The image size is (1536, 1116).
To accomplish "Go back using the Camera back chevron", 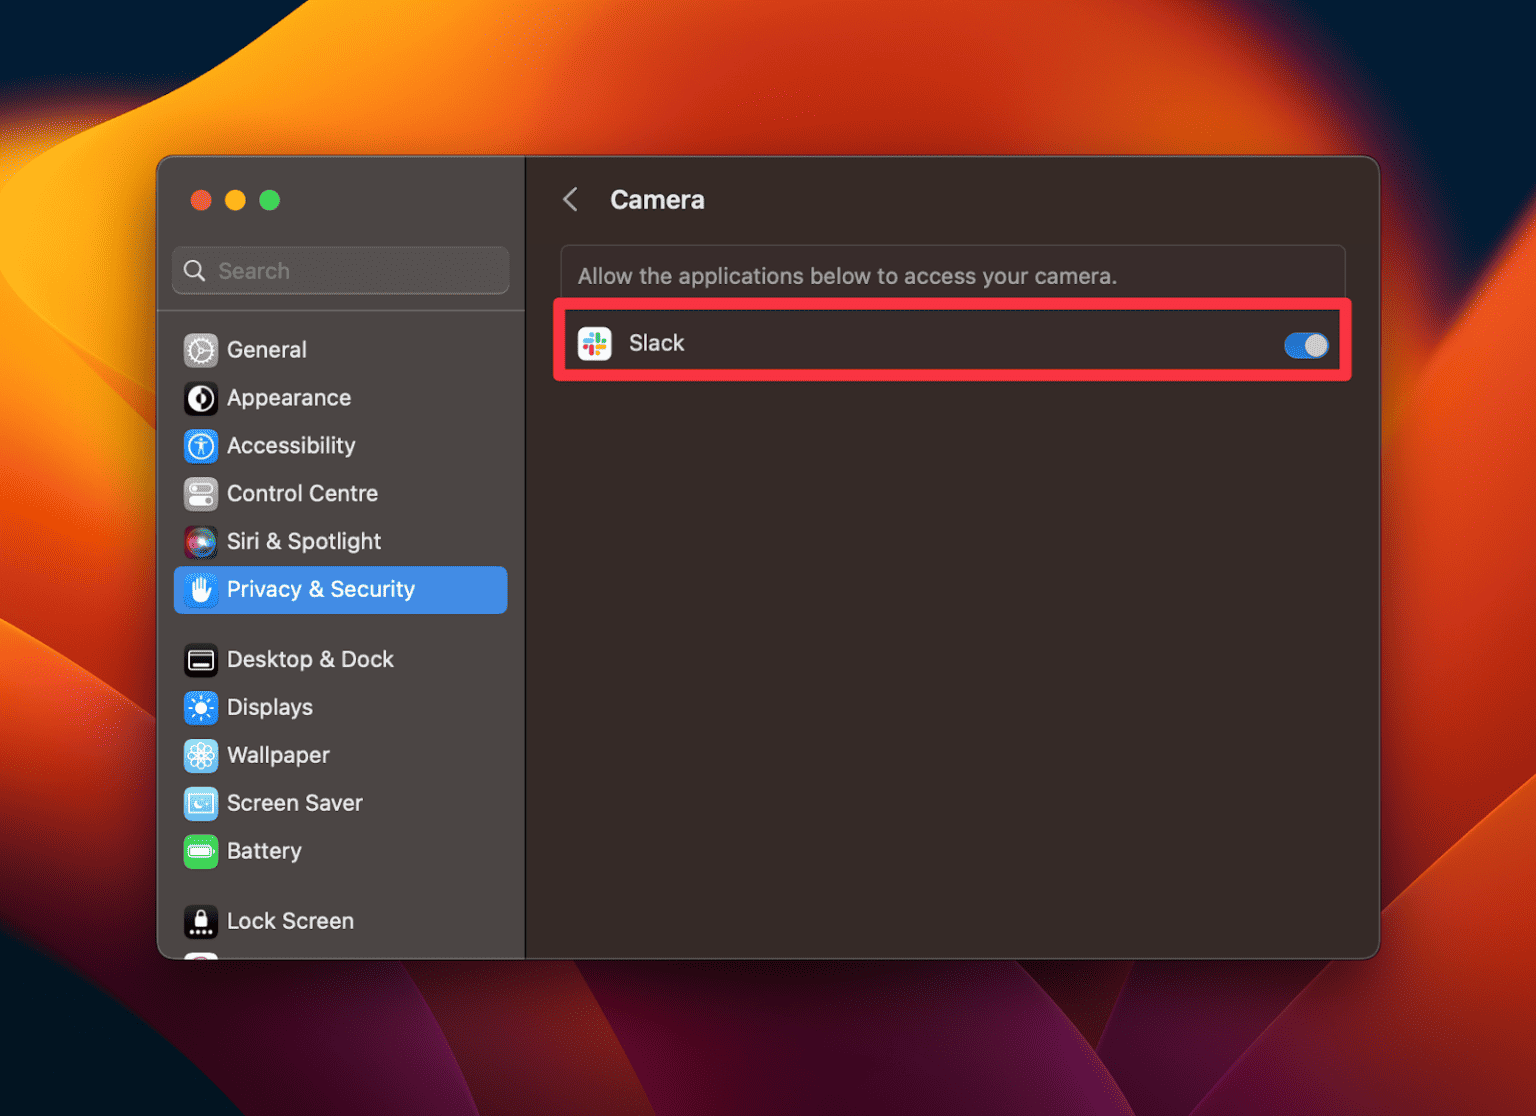I will point(570,199).
